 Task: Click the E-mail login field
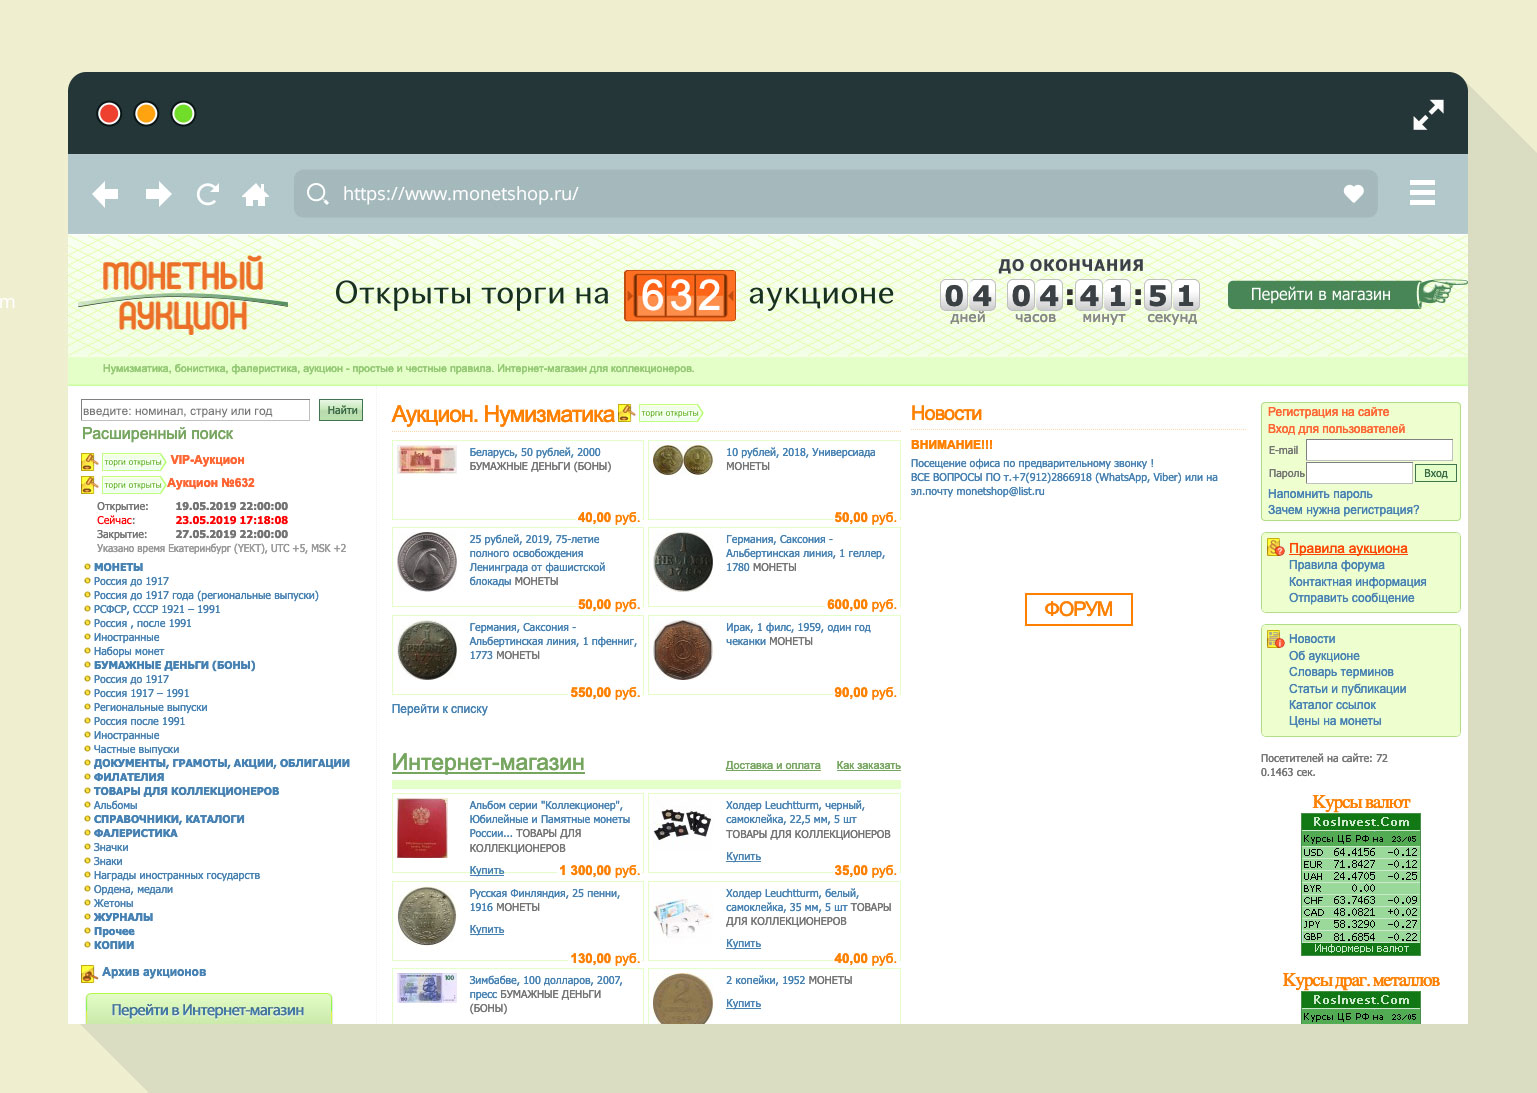coord(1380,450)
